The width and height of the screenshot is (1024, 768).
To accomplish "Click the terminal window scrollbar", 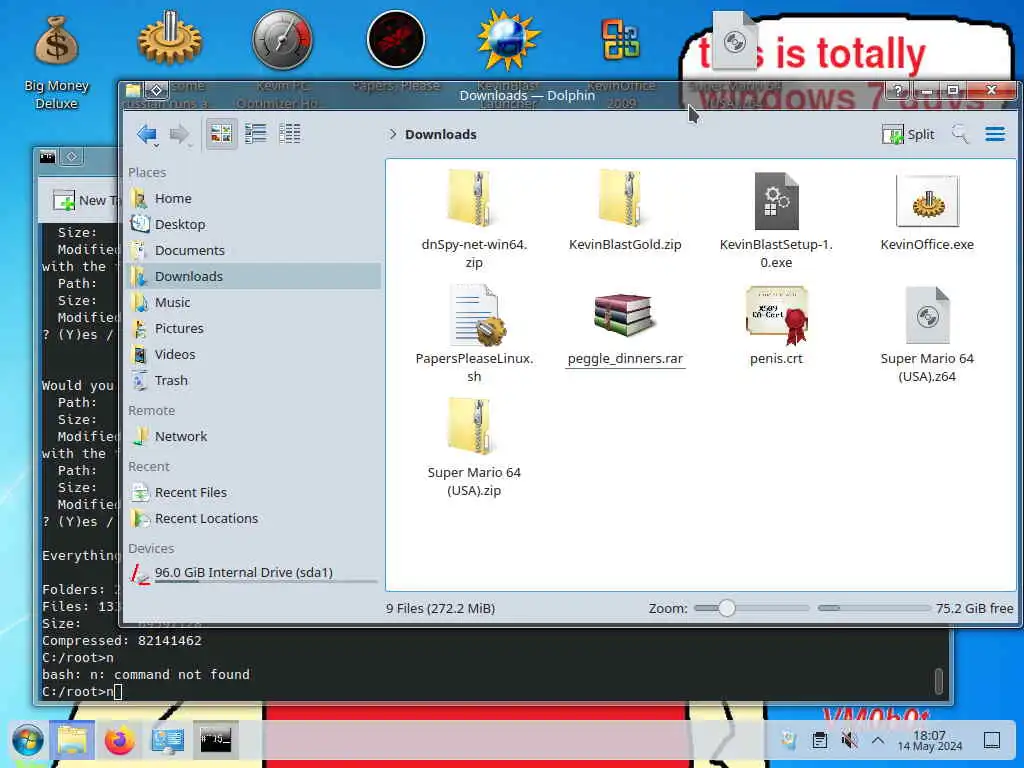I will pyautogui.click(x=938, y=682).
